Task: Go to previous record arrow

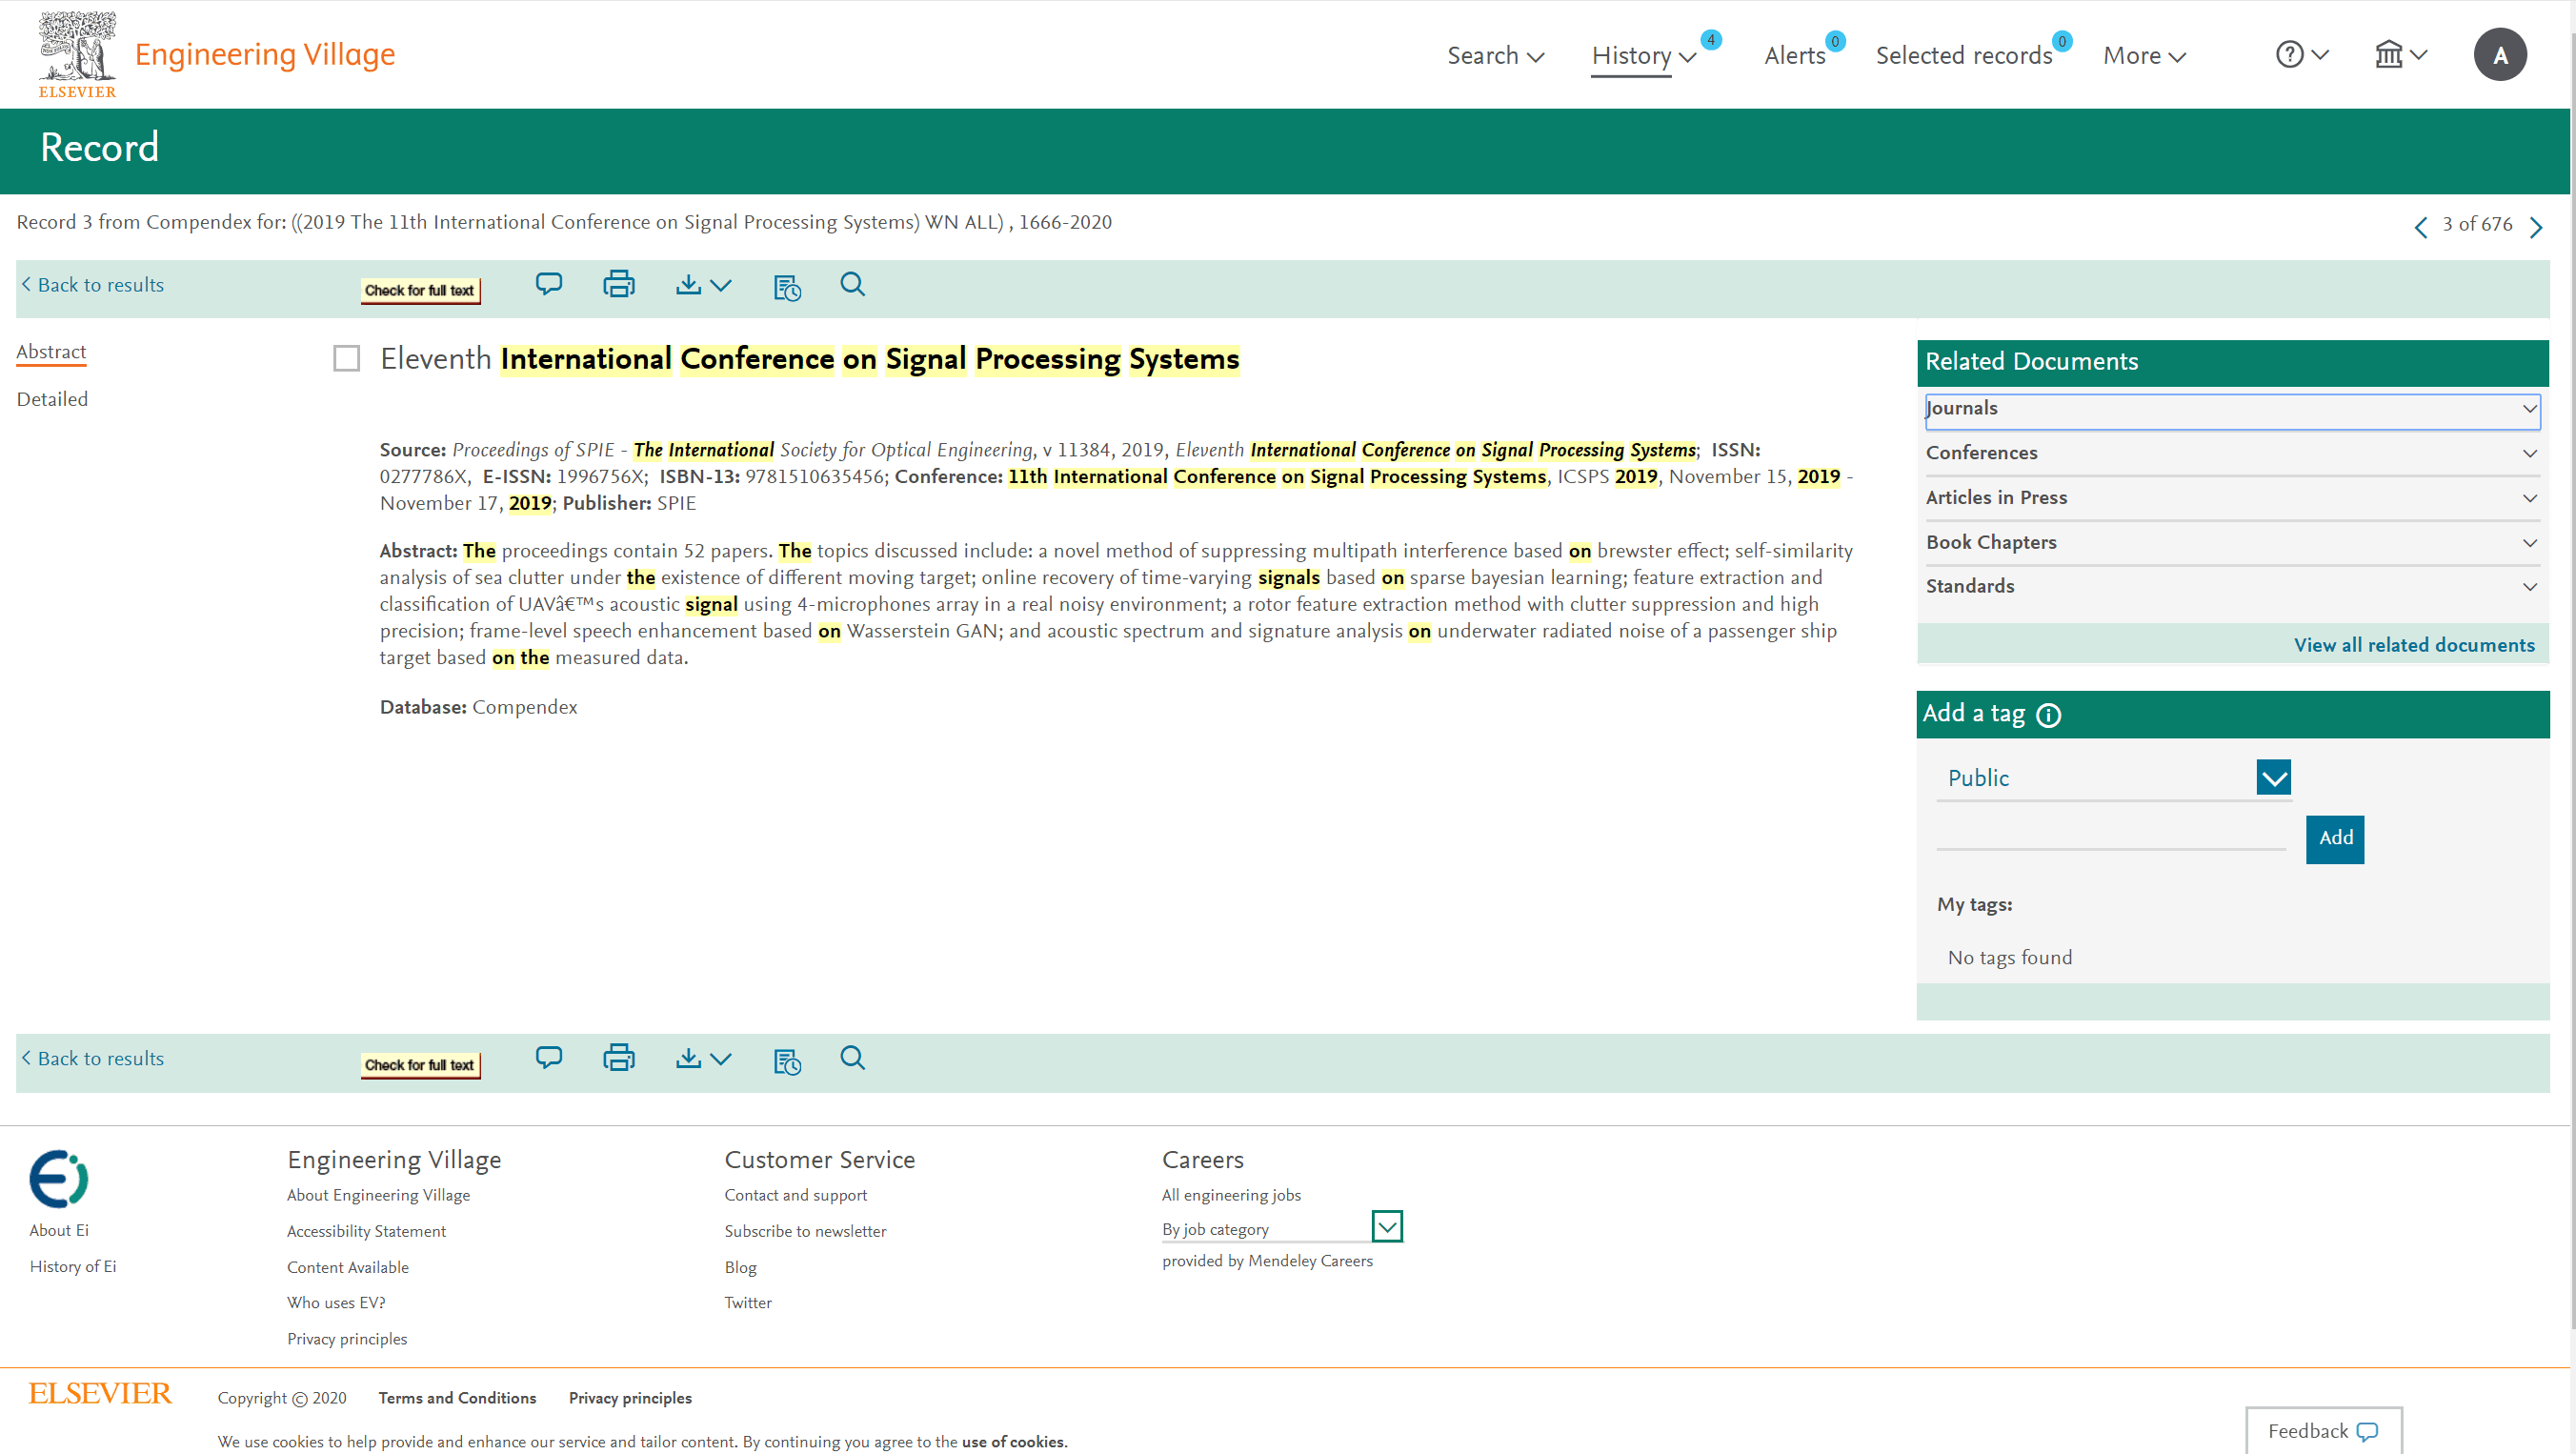Action: [x=2421, y=227]
